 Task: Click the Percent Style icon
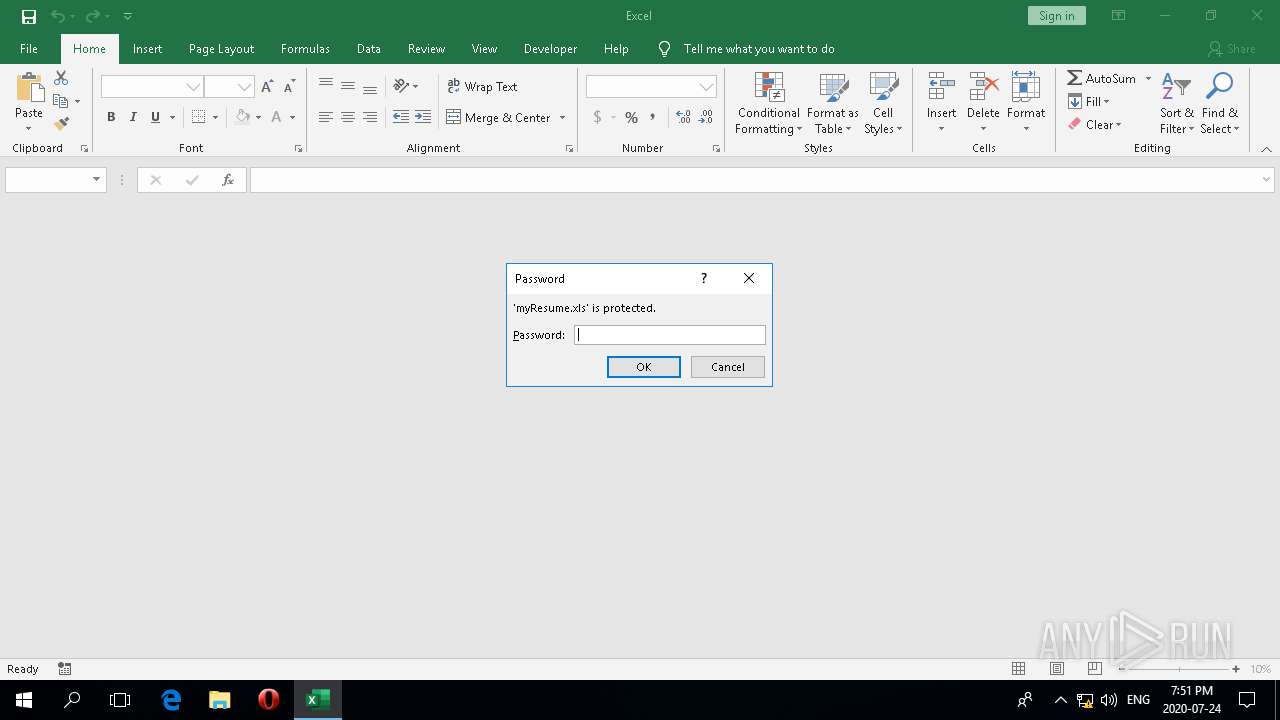(631, 117)
